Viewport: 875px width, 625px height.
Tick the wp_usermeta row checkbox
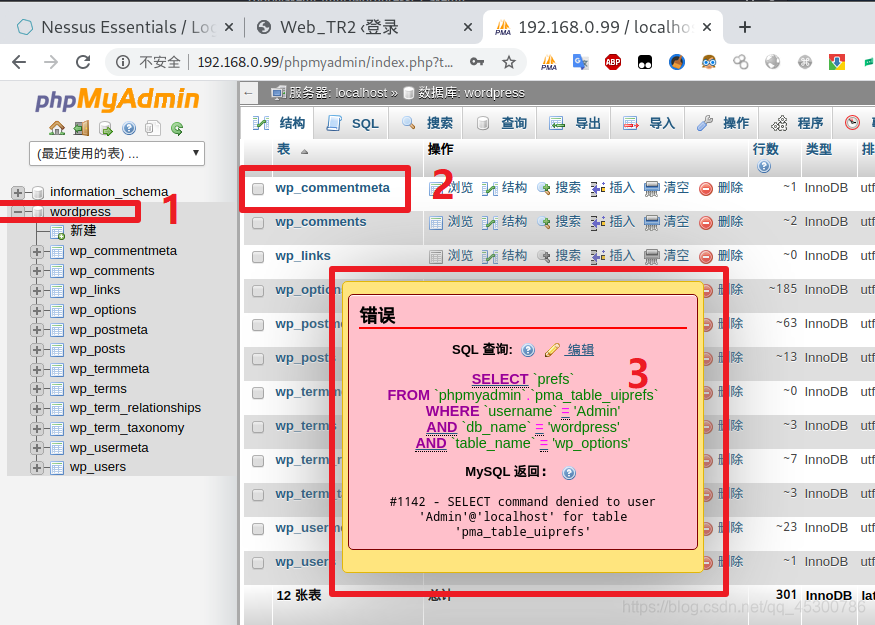(x=258, y=528)
